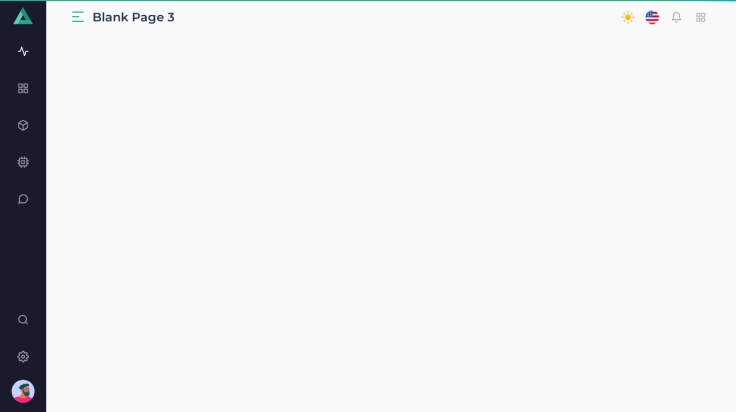Change language via the American flag

652,17
